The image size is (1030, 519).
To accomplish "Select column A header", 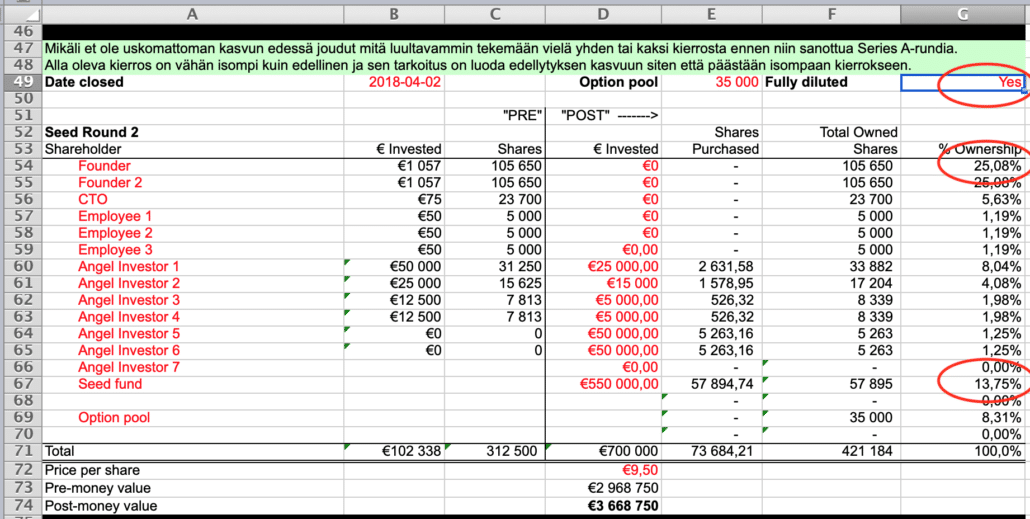I will point(192,14).
